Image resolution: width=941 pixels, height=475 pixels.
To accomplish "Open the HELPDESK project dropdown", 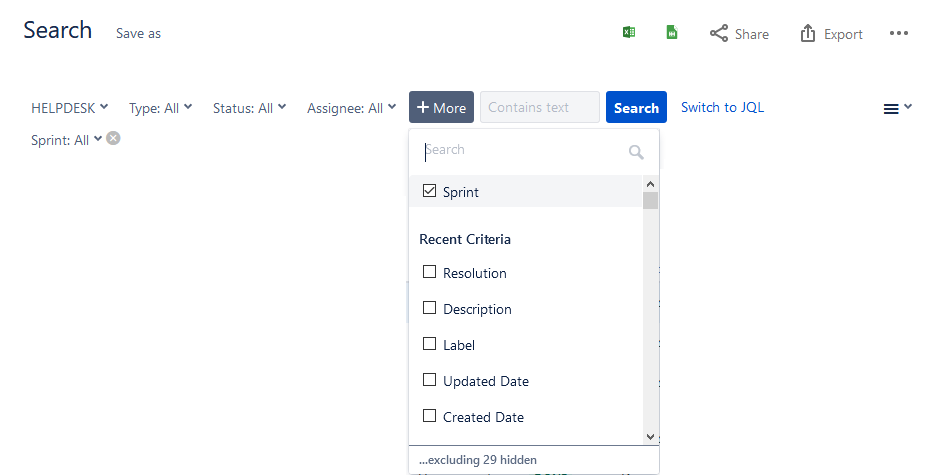I will pyautogui.click(x=70, y=108).
